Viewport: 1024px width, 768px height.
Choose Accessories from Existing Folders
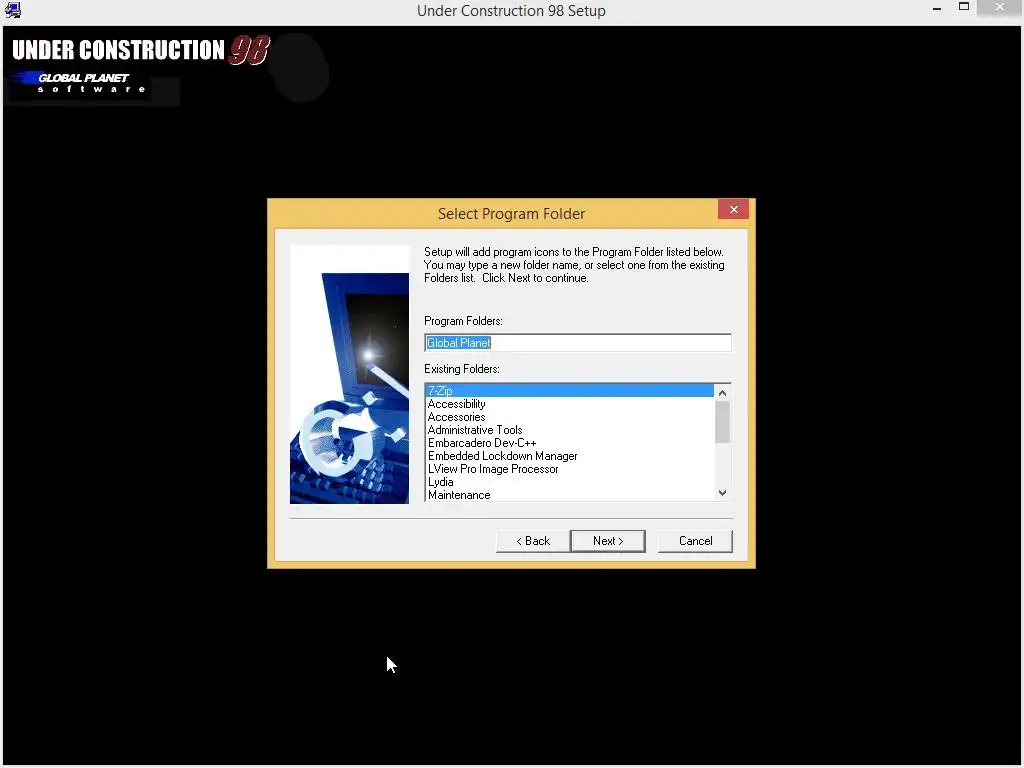(x=569, y=417)
